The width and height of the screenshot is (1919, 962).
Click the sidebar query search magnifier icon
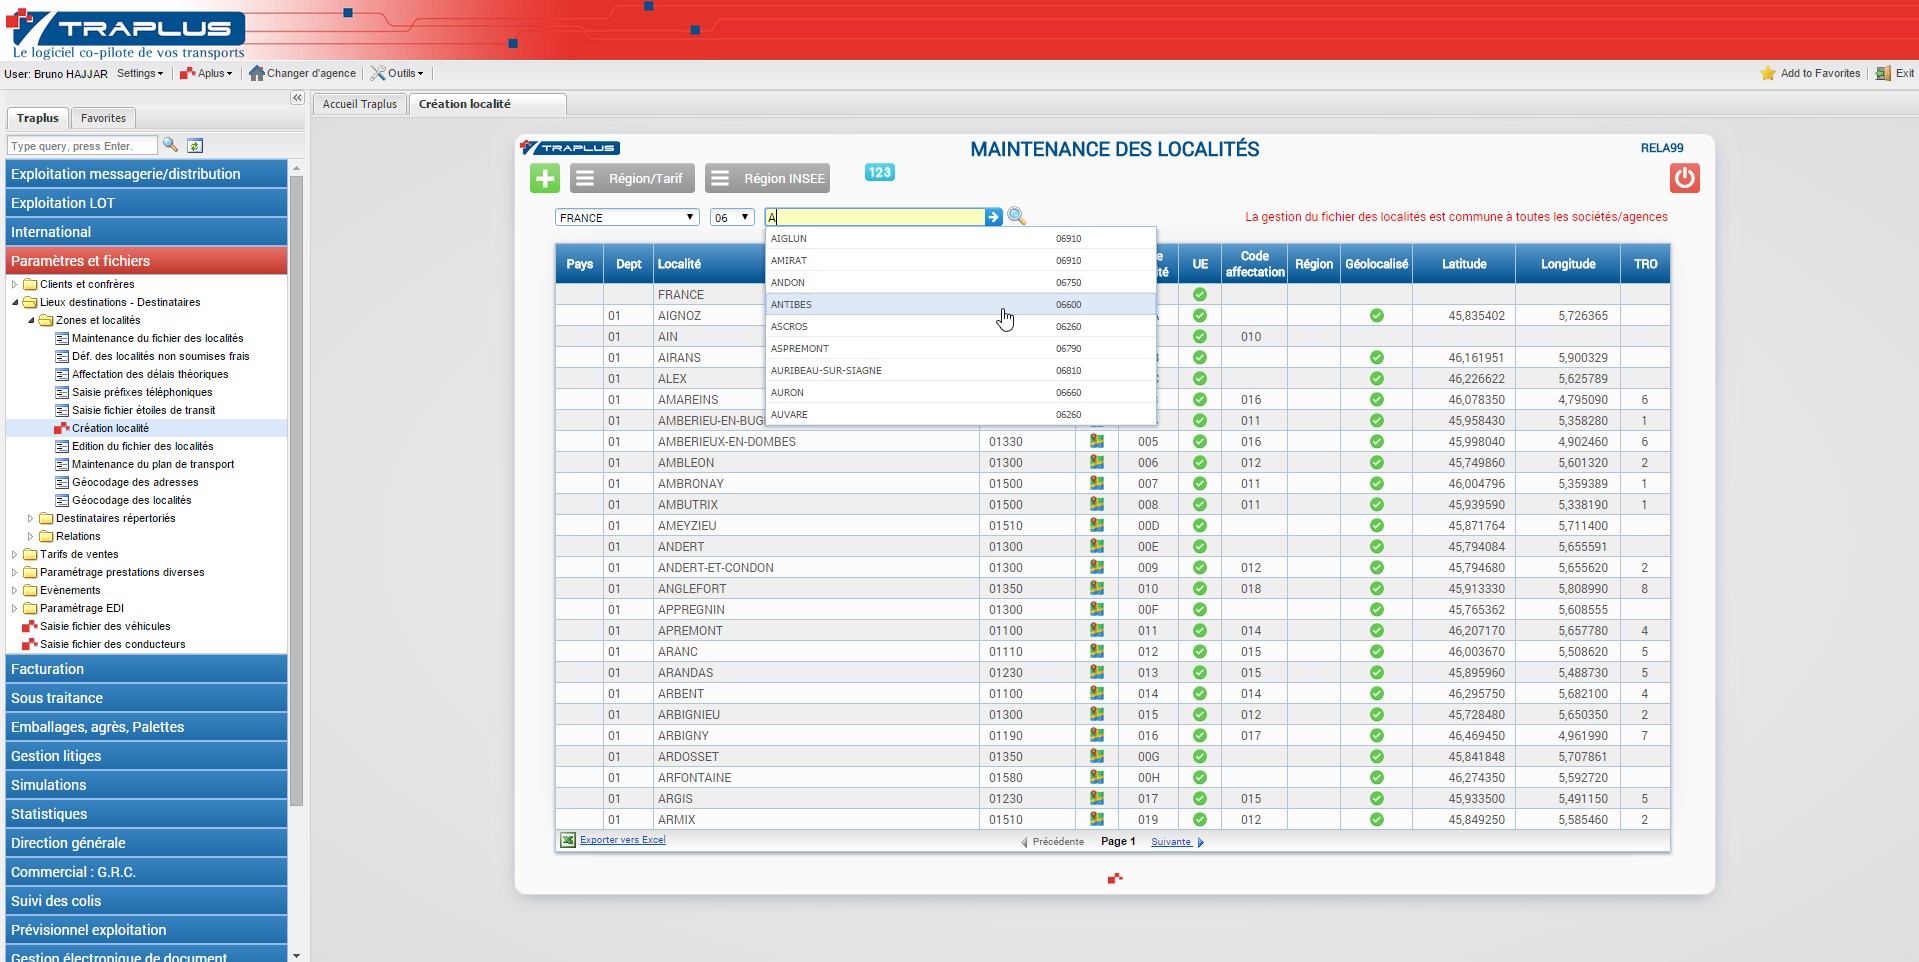(x=171, y=145)
